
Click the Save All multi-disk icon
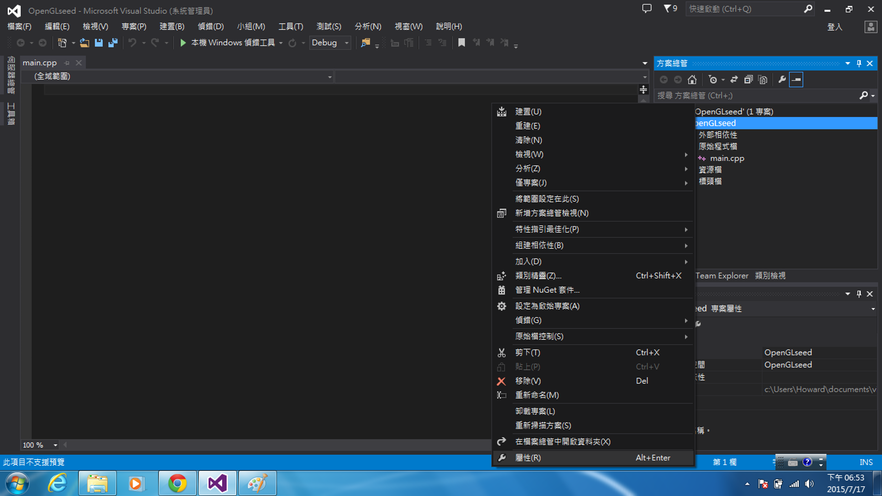pos(113,43)
